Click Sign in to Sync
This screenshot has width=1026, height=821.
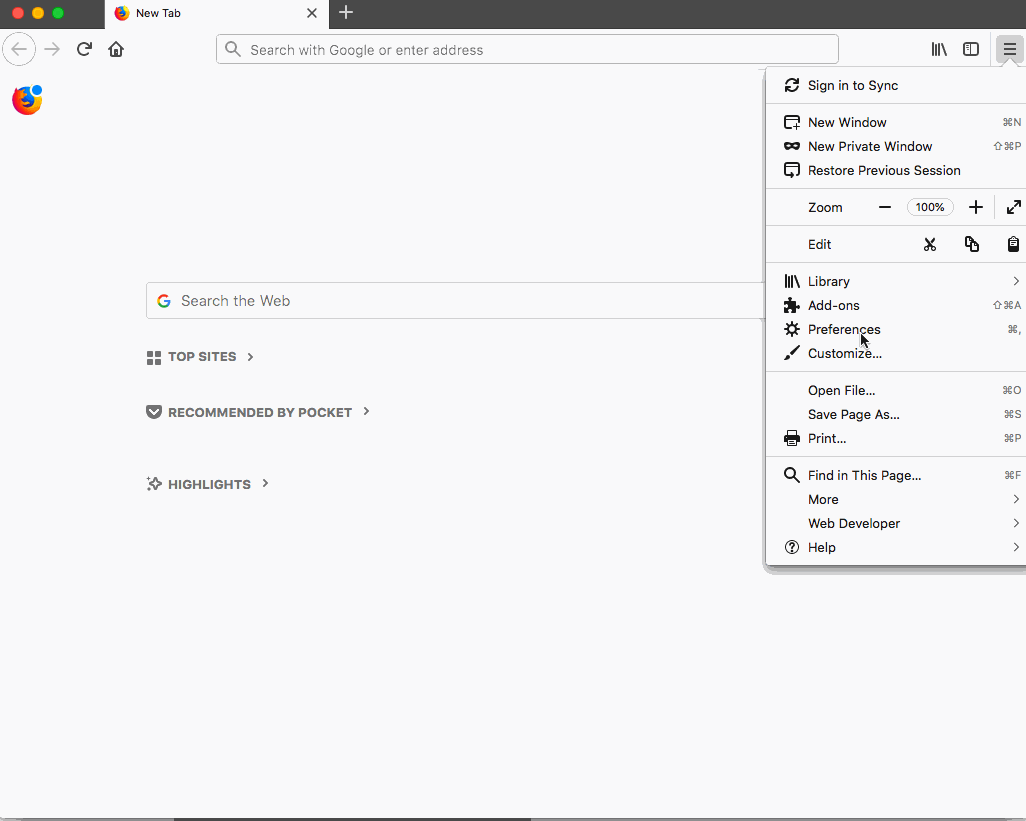pos(853,85)
